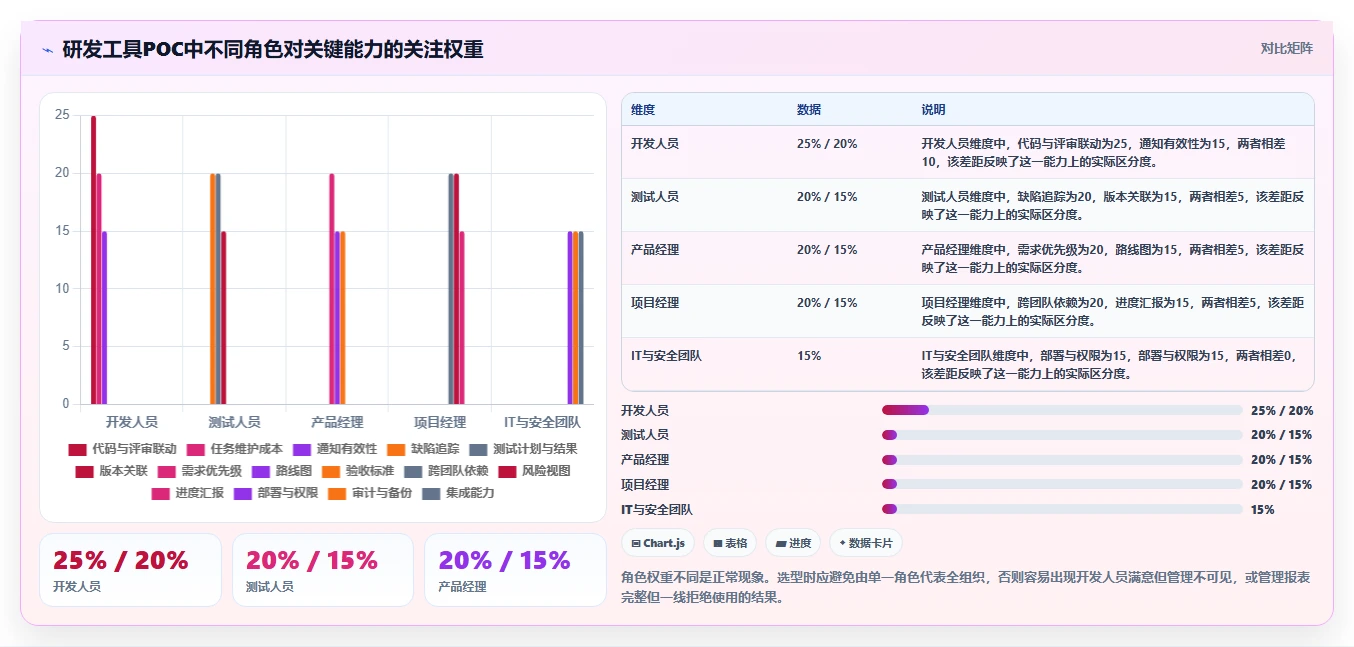Click the 进度汇报 legend color box

[161, 493]
